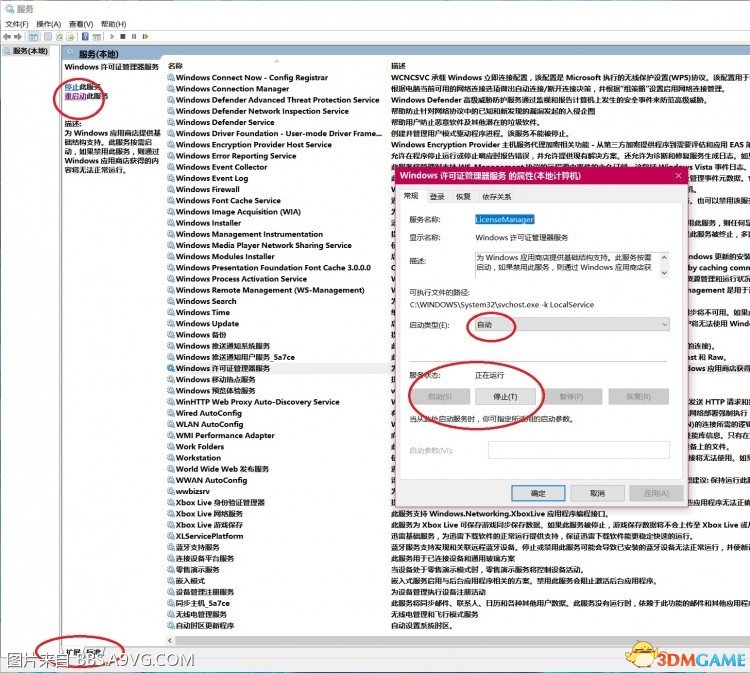The image size is (750, 673).
Task: Click the gear icon beside Windows Firewall
Action: tap(171, 189)
